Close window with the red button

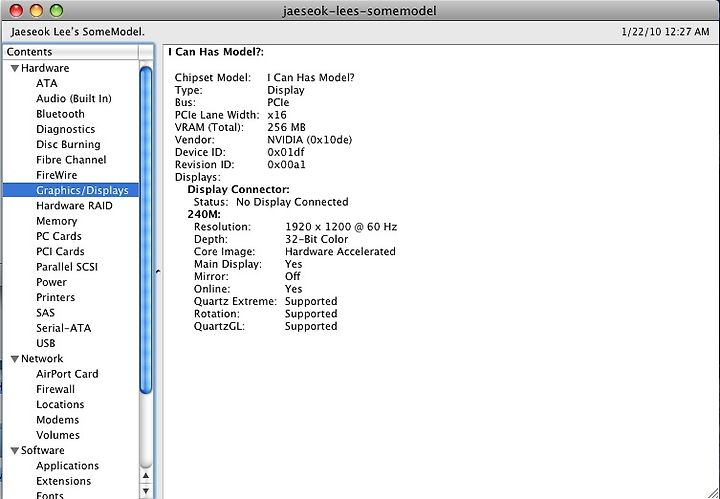[x=16, y=10]
